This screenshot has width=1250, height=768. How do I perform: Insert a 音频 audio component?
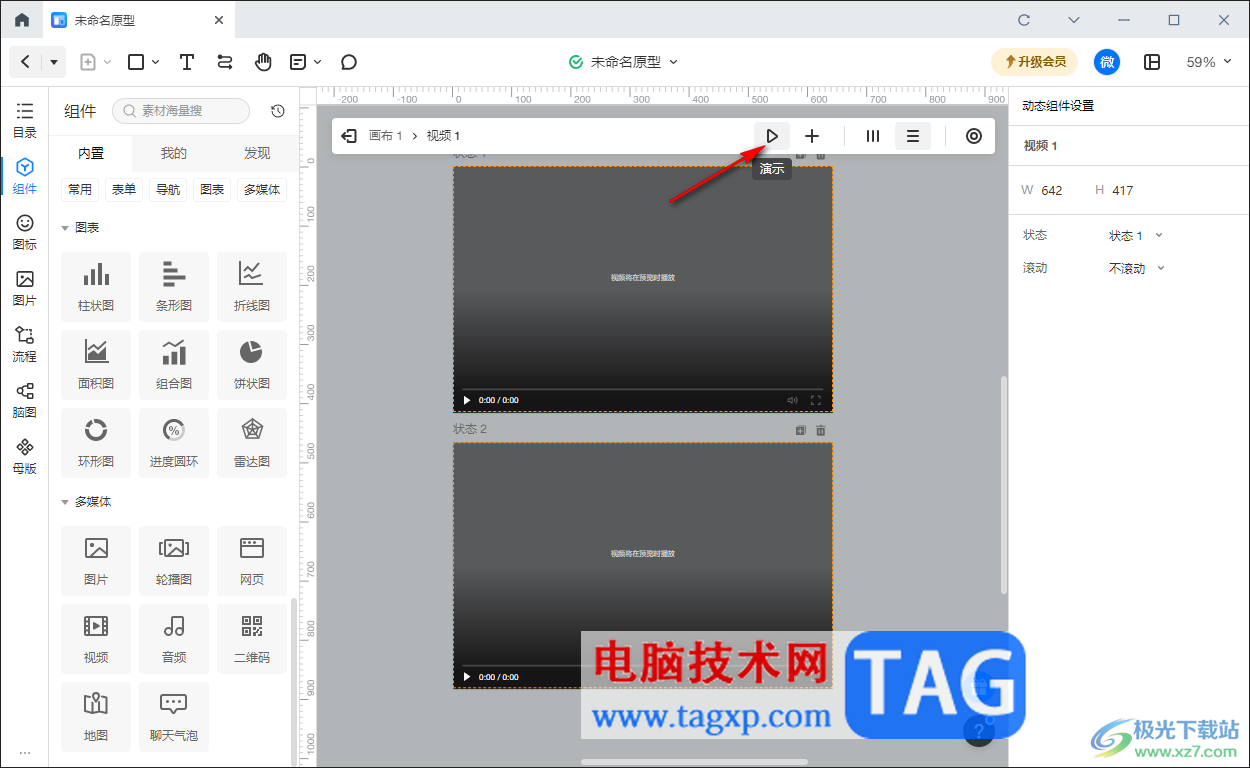174,639
